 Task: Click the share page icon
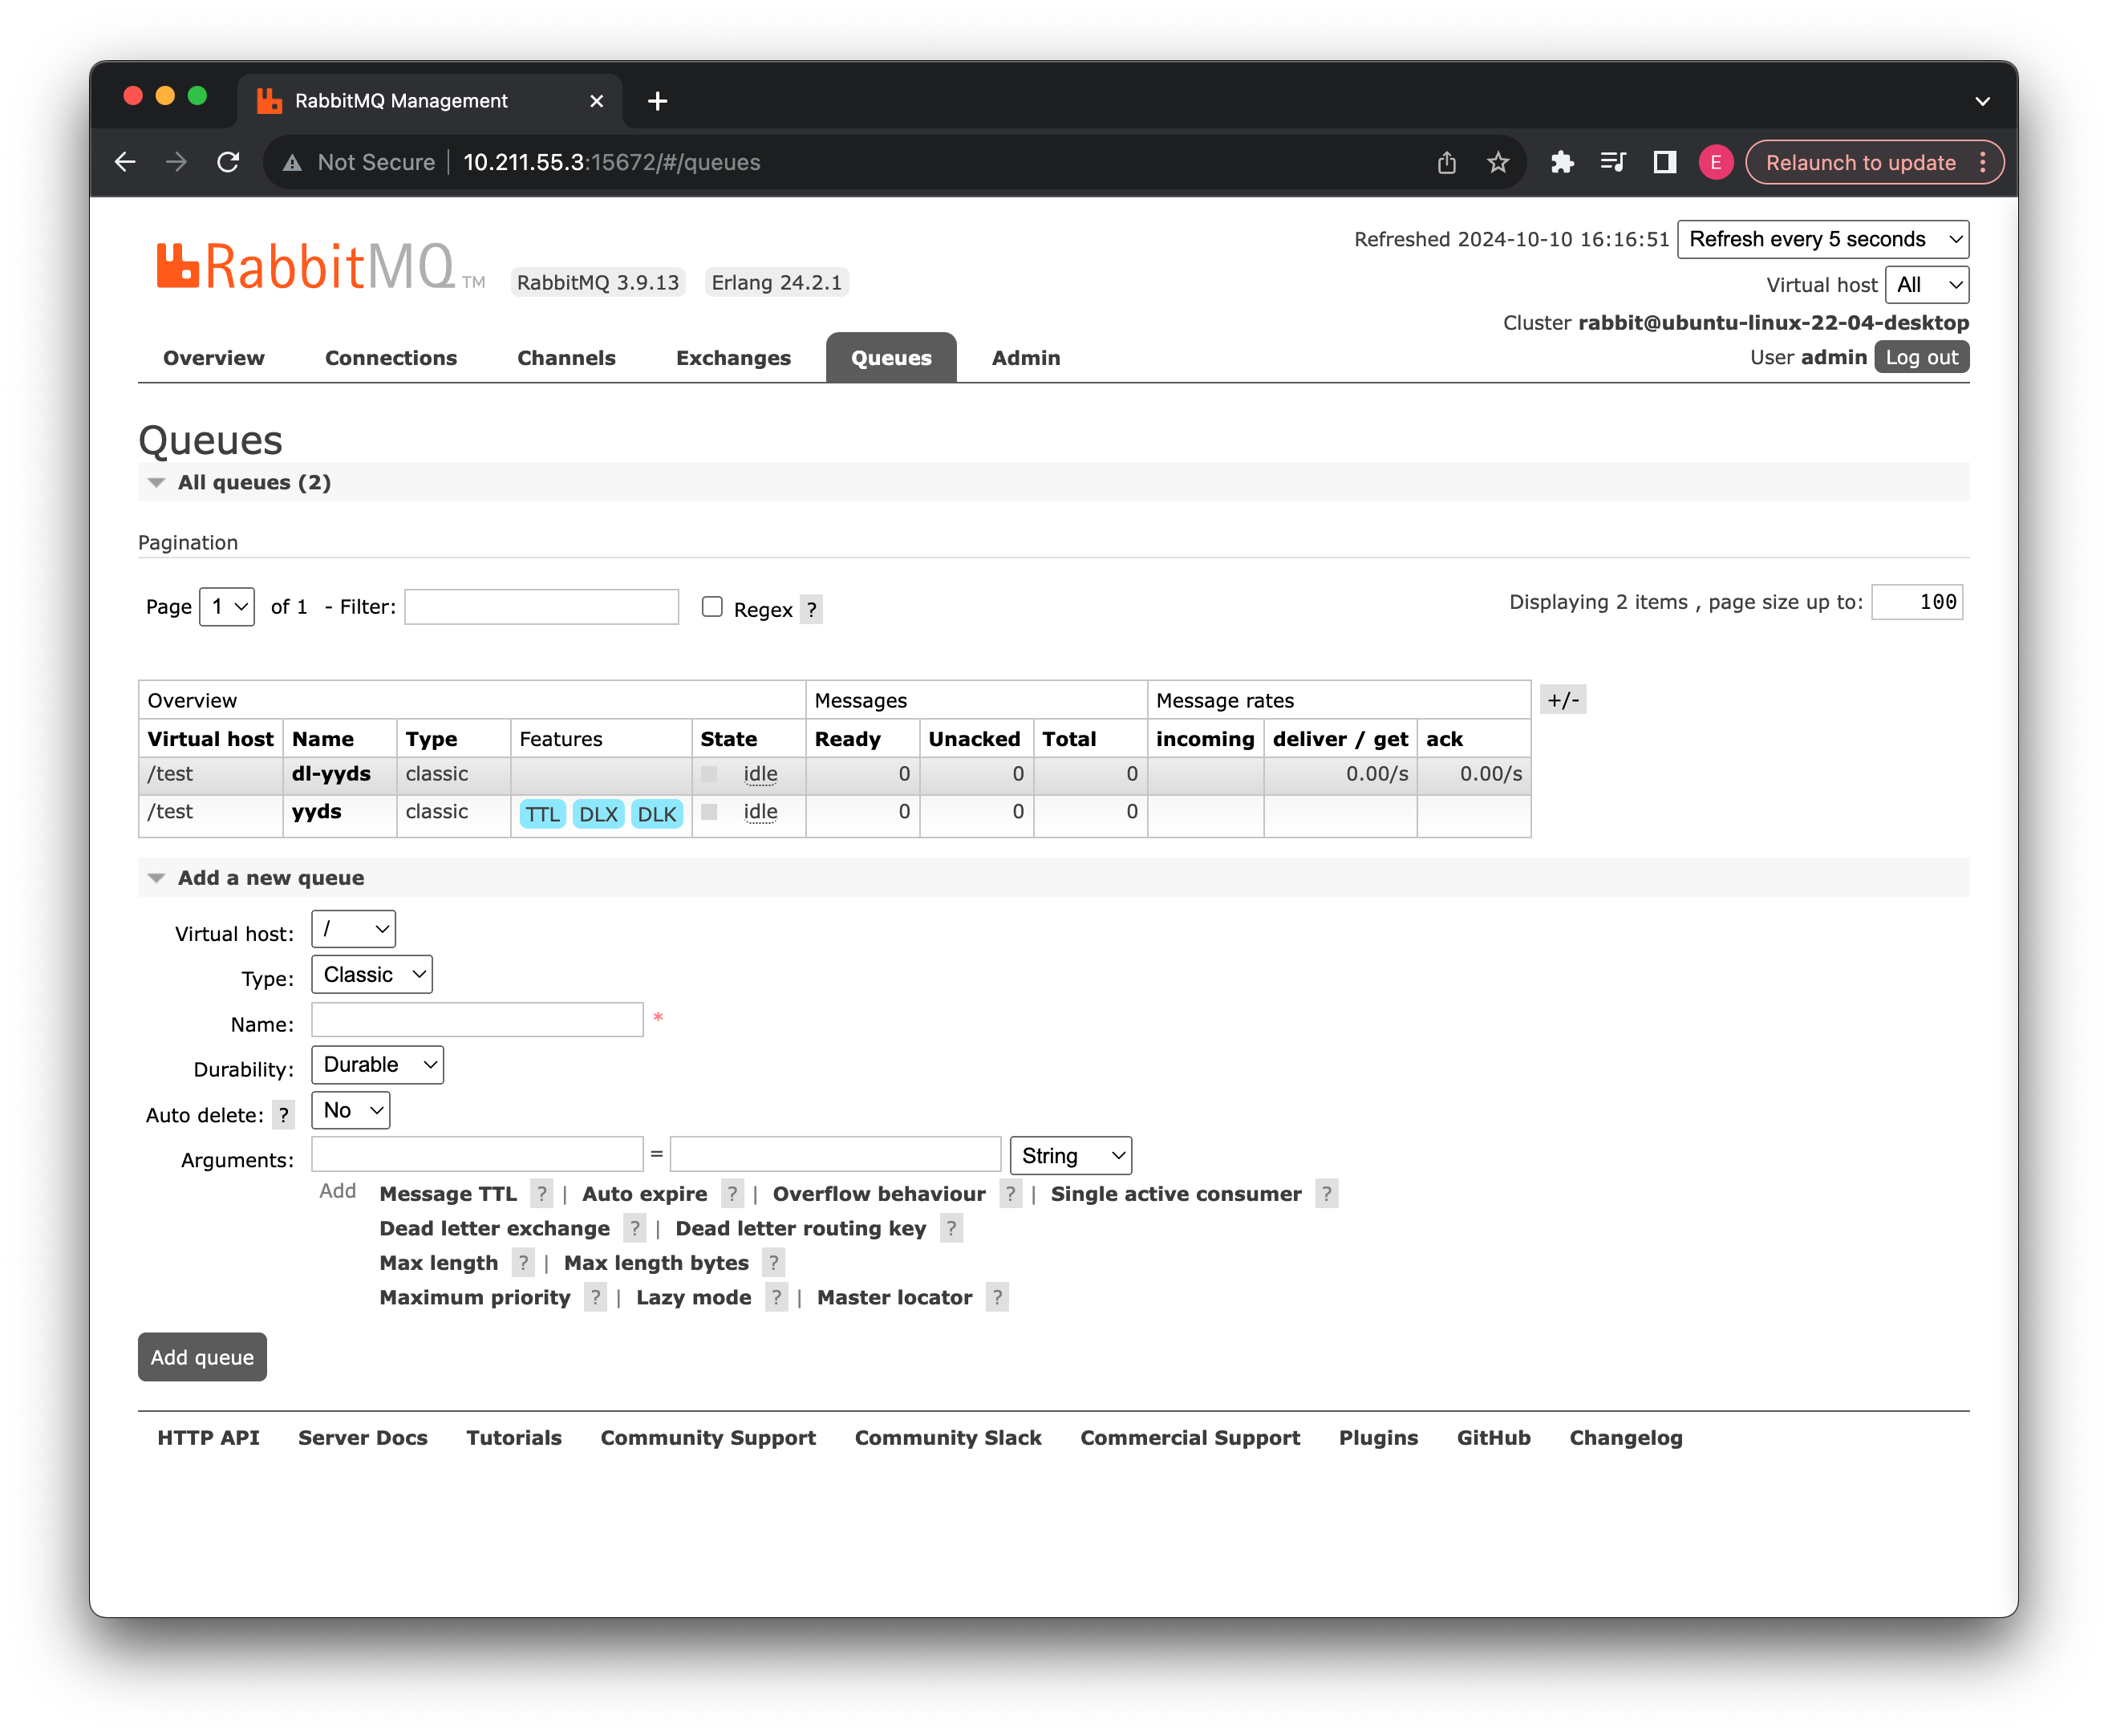(1446, 162)
